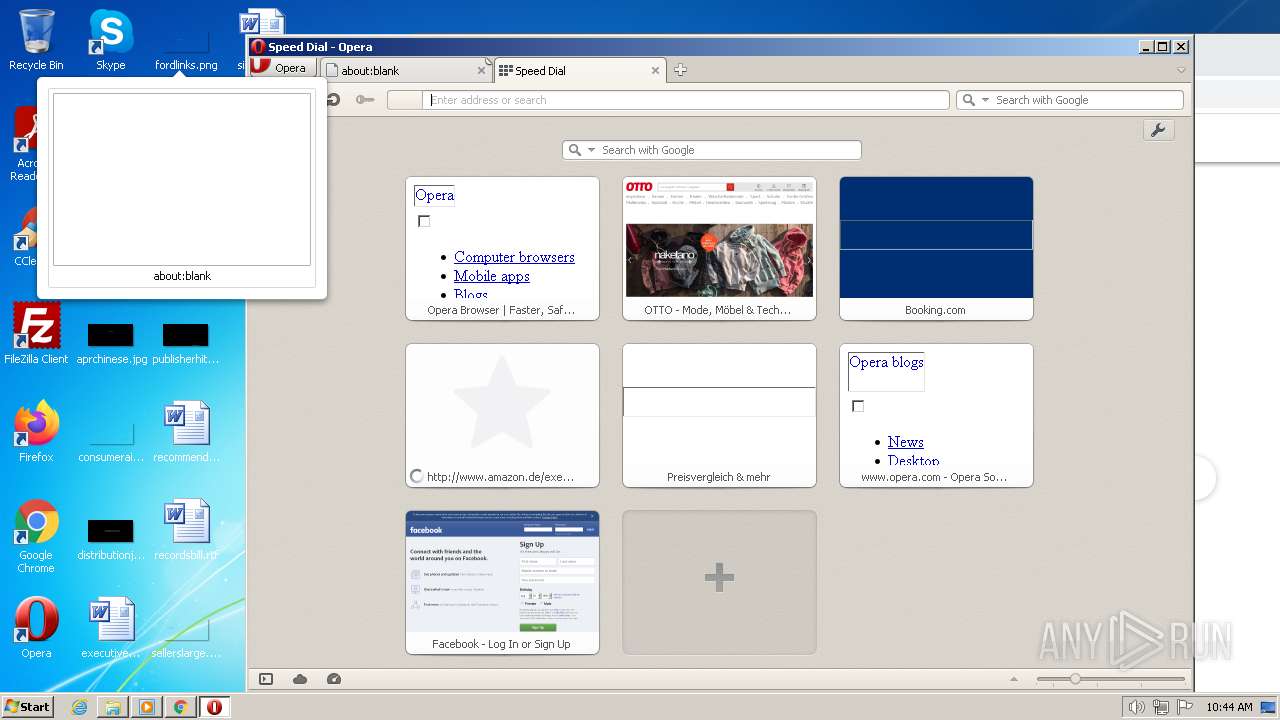Screen dimensions: 1280x720
Task: Add a new speed dial entry
Action: tap(719, 582)
